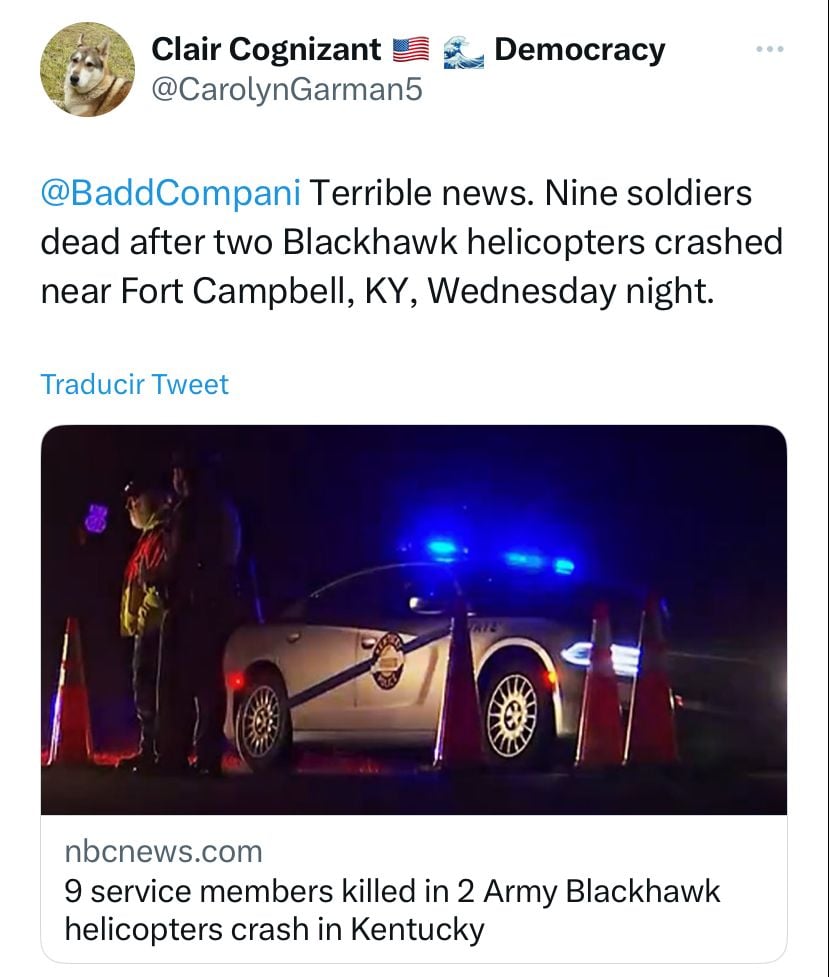
Task: Click the wave emoji beside Democracy
Action: coord(463,52)
